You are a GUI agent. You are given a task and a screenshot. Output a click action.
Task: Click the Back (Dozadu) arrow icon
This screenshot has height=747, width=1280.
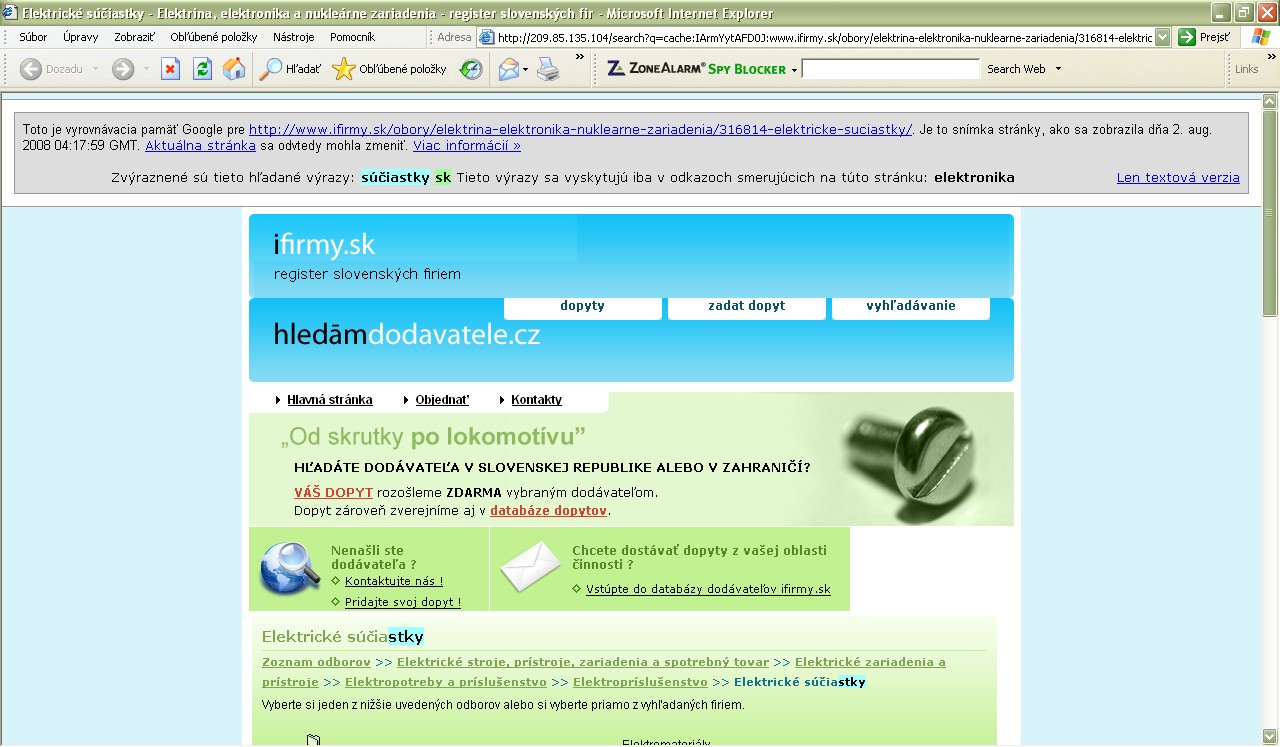click(x=30, y=69)
